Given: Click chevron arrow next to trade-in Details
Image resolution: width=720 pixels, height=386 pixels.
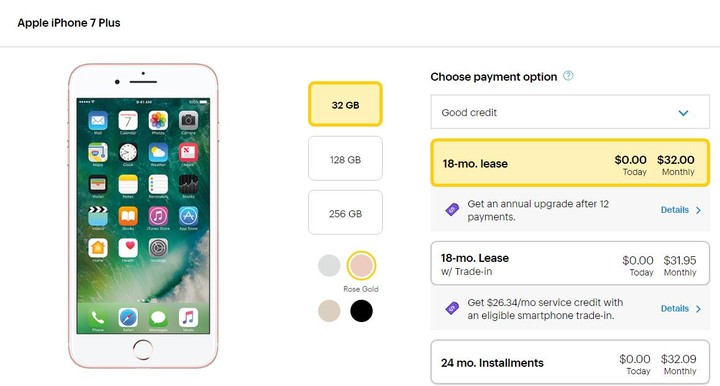Looking at the screenshot, I should pos(698,309).
